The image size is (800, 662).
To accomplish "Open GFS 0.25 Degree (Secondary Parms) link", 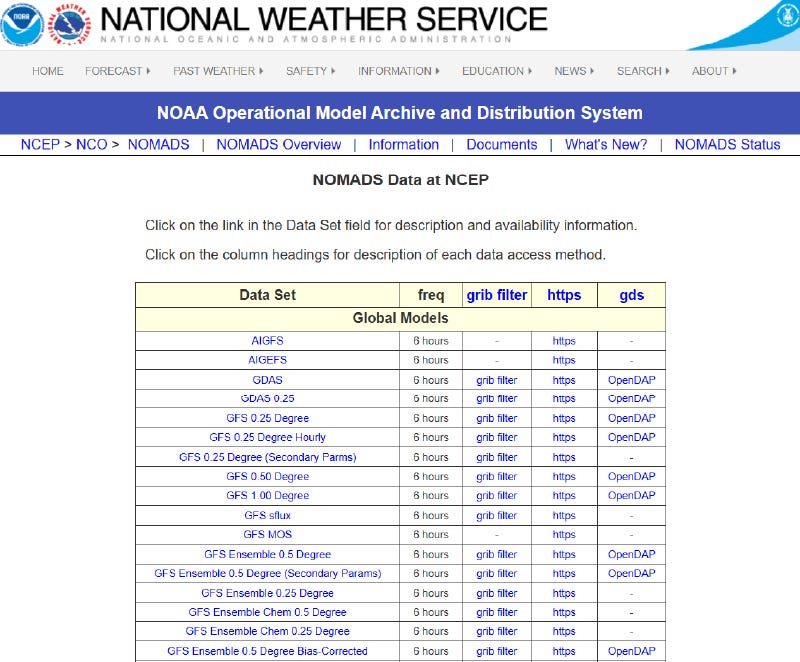I will pos(267,457).
